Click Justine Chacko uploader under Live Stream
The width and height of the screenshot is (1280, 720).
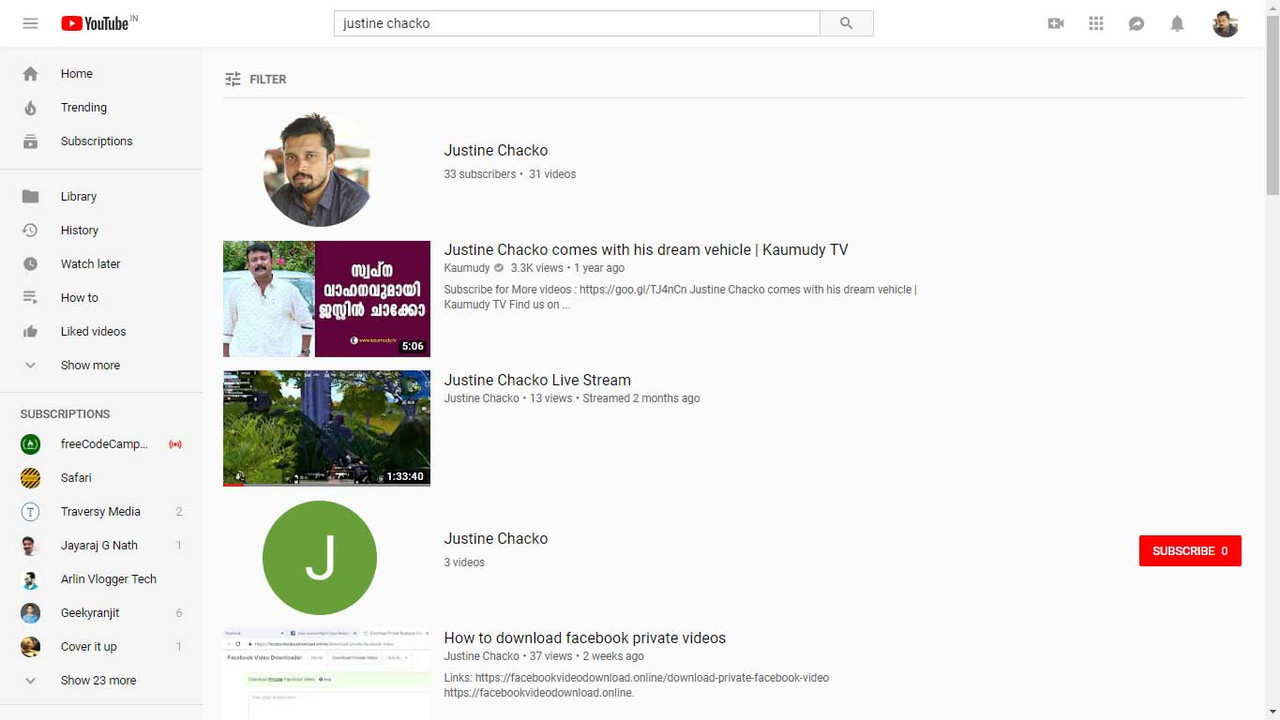pyautogui.click(x=481, y=398)
